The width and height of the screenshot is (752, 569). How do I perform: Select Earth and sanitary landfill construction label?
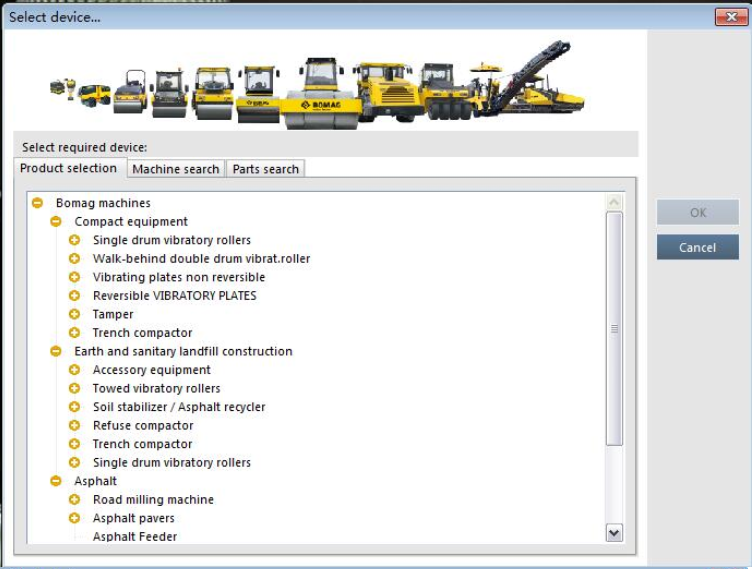tap(183, 351)
